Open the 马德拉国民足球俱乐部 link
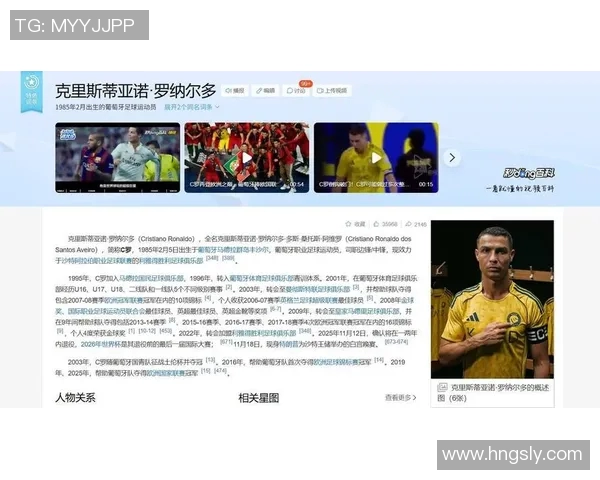The image size is (600, 480). click(151, 278)
